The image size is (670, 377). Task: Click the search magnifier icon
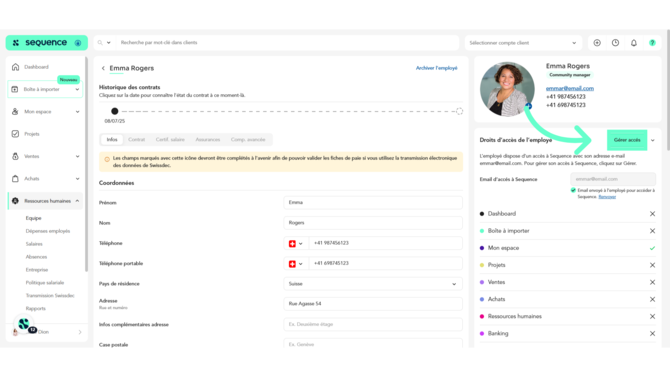click(100, 43)
